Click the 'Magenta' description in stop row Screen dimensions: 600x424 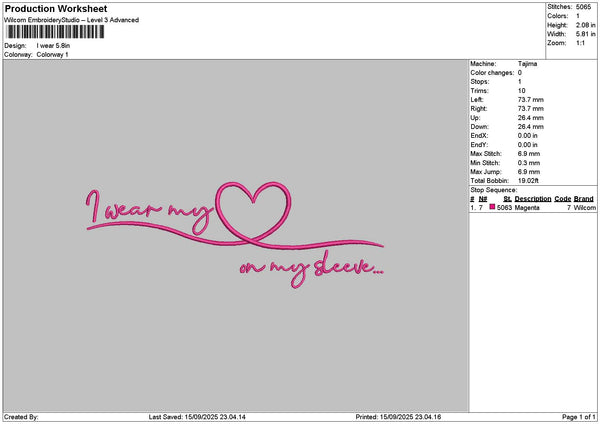click(527, 208)
